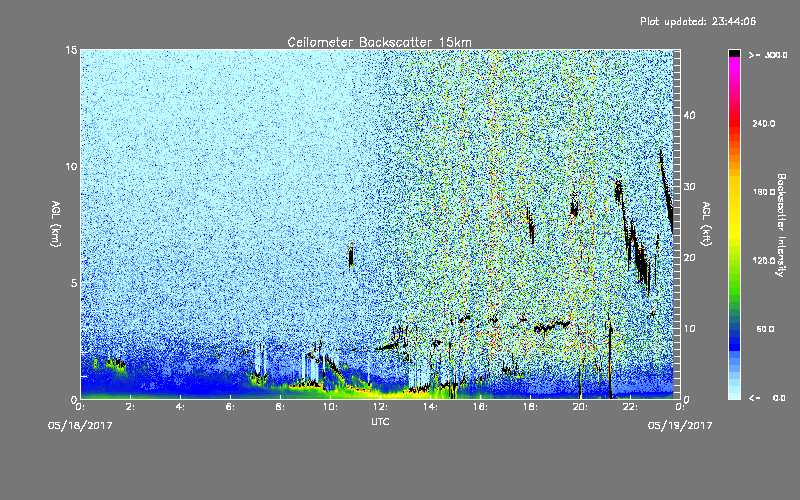This screenshot has width=800, height=500.
Task: Click the black top segment of the colorbar
Action: tap(734, 53)
